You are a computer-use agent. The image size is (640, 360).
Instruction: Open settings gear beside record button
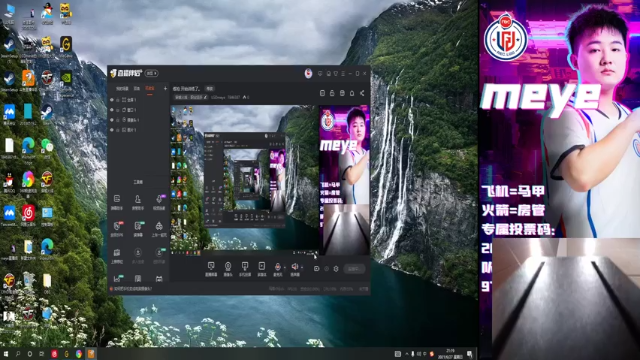click(336, 269)
